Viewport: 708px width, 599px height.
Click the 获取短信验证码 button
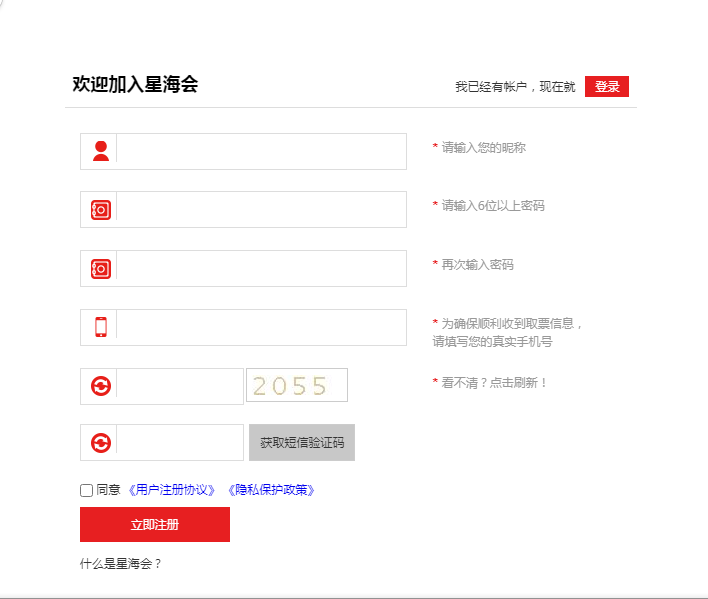tap(302, 442)
